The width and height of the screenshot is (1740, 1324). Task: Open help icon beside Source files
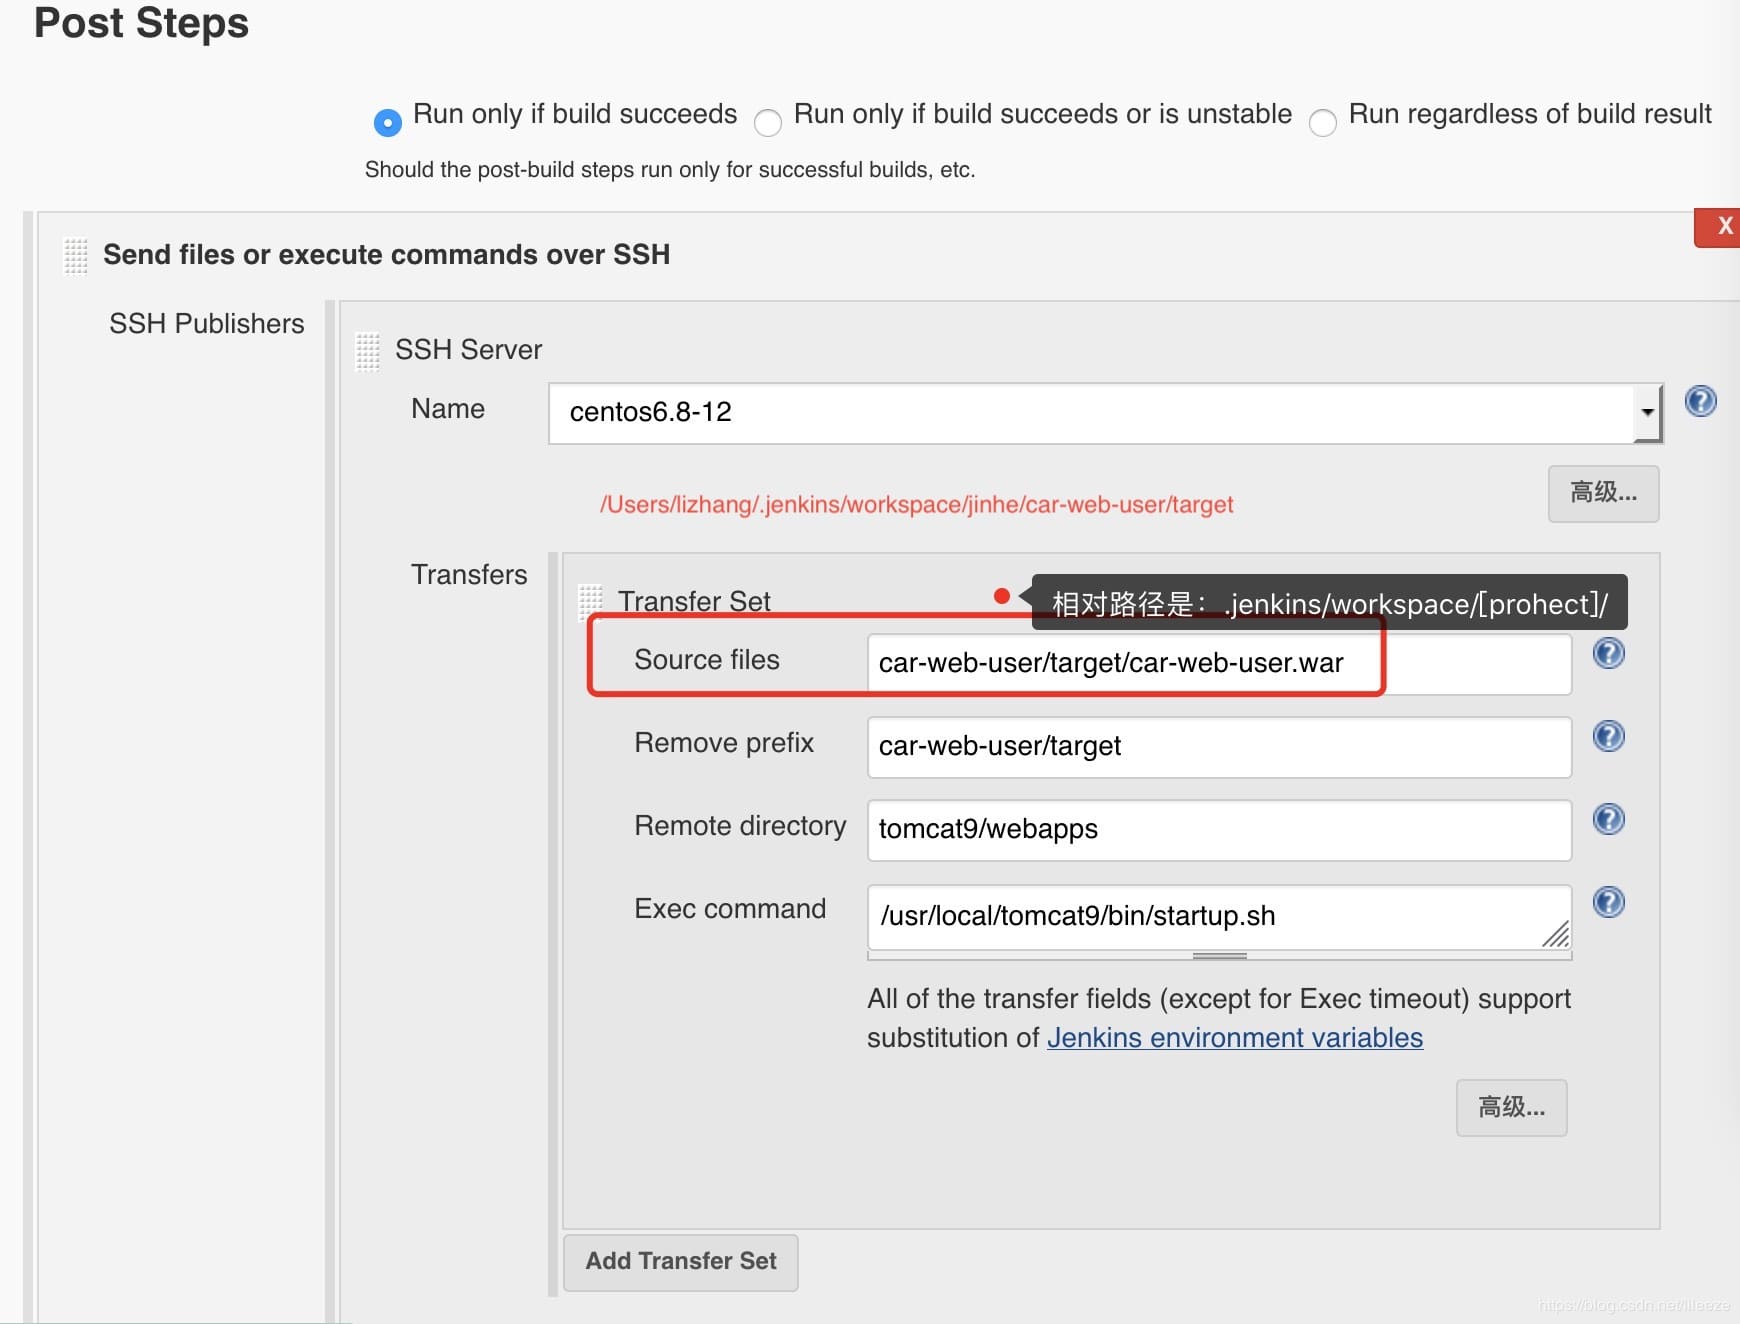click(x=1608, y=654)
